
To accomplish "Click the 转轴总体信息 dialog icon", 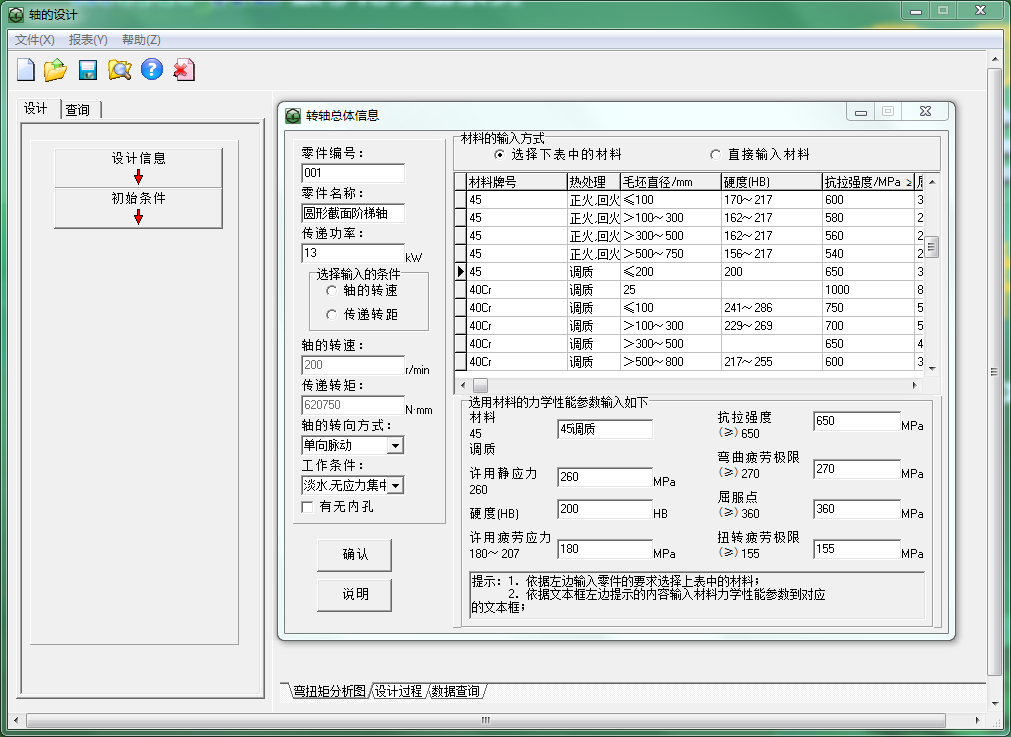I will coord(293,115).
